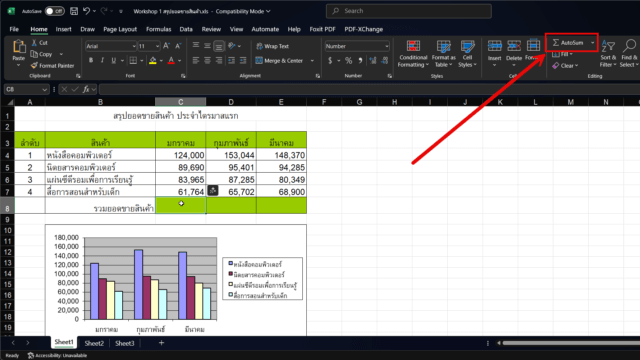Image resolution: width=640 pixels, height=360 pixels.
Task: Select the Font Color red A swatch
Action: 171,60
